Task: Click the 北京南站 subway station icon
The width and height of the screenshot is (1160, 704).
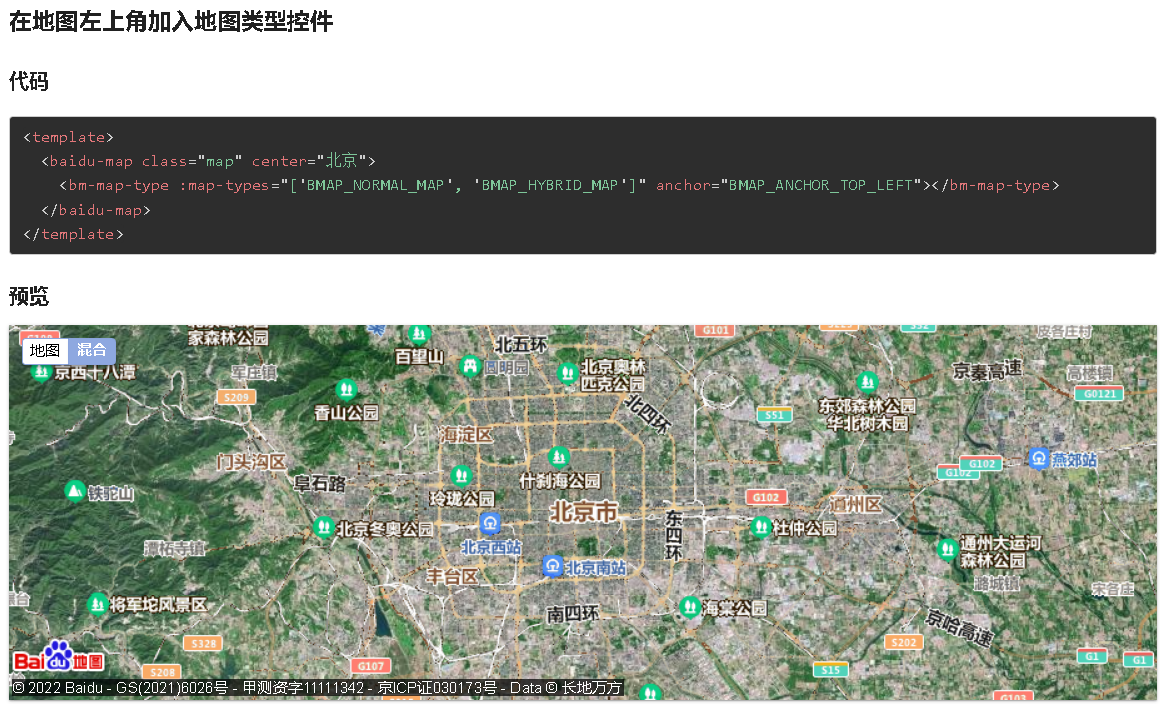Action: [554, 566]
